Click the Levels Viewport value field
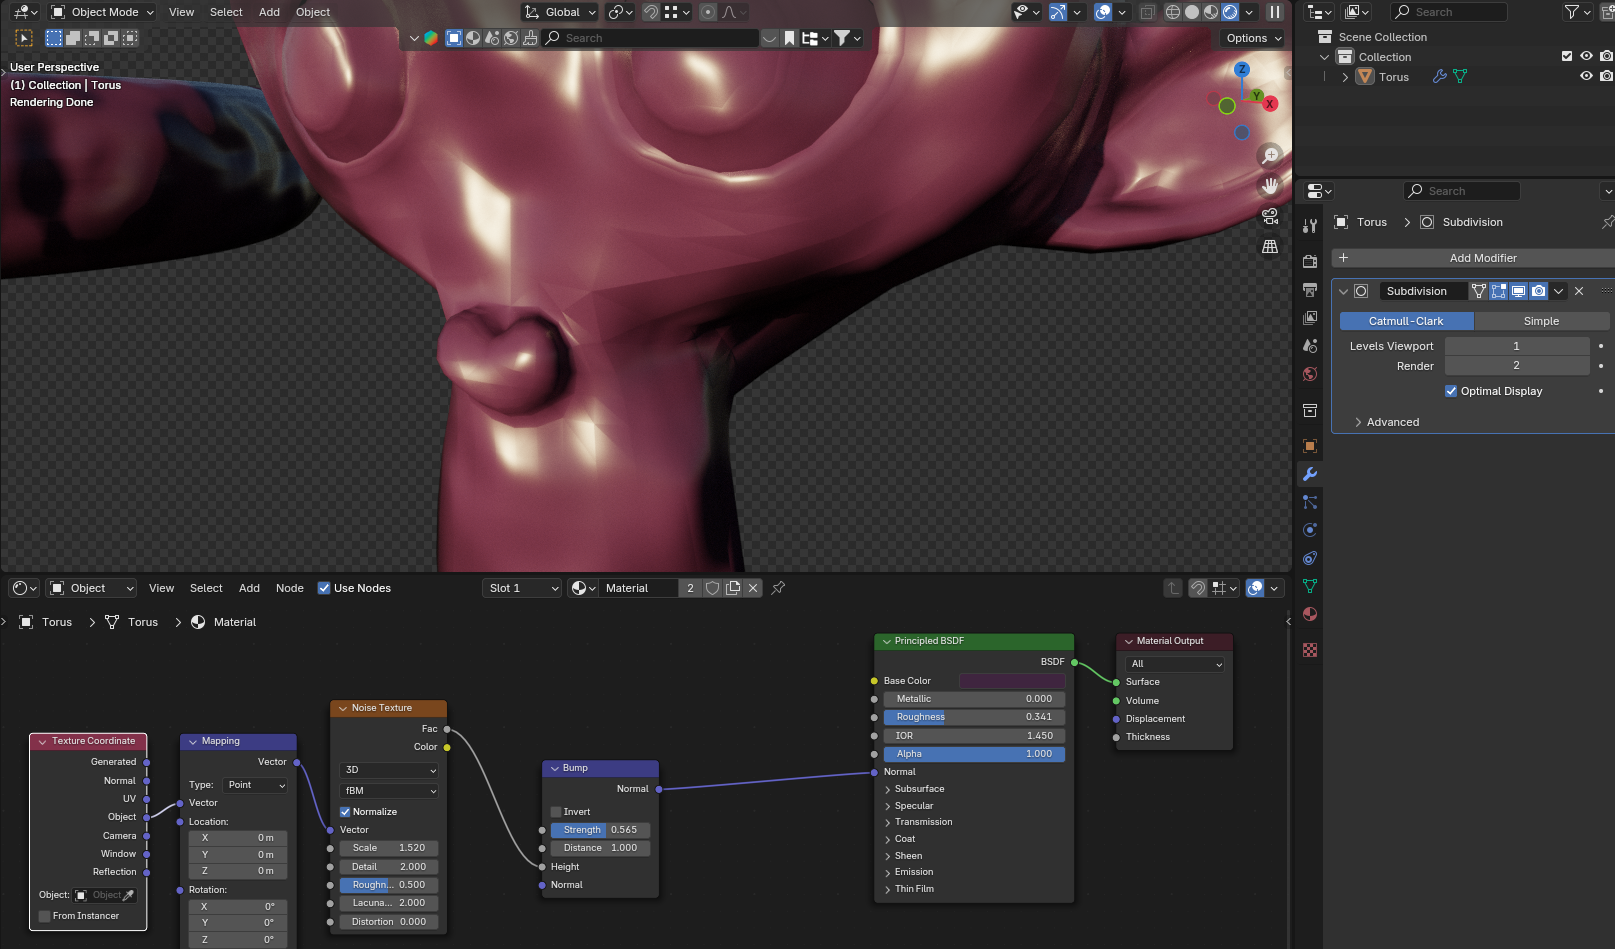 pos(1516,346)
